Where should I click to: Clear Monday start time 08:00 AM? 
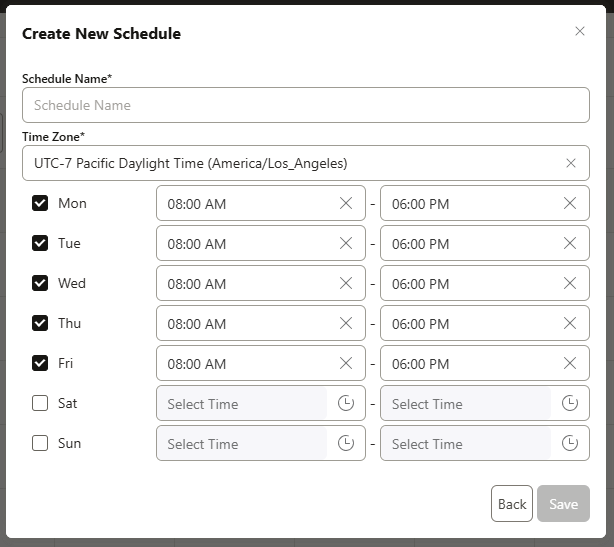point(346,203)
